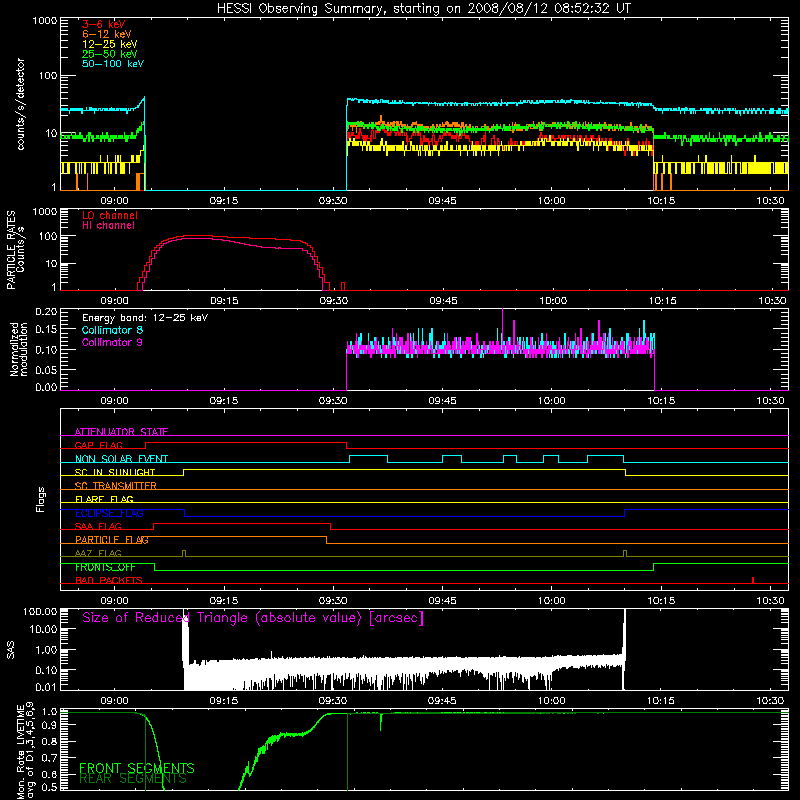
Task: Click the 100.00 value on SAS axis
Action: (x=40, y=611)
